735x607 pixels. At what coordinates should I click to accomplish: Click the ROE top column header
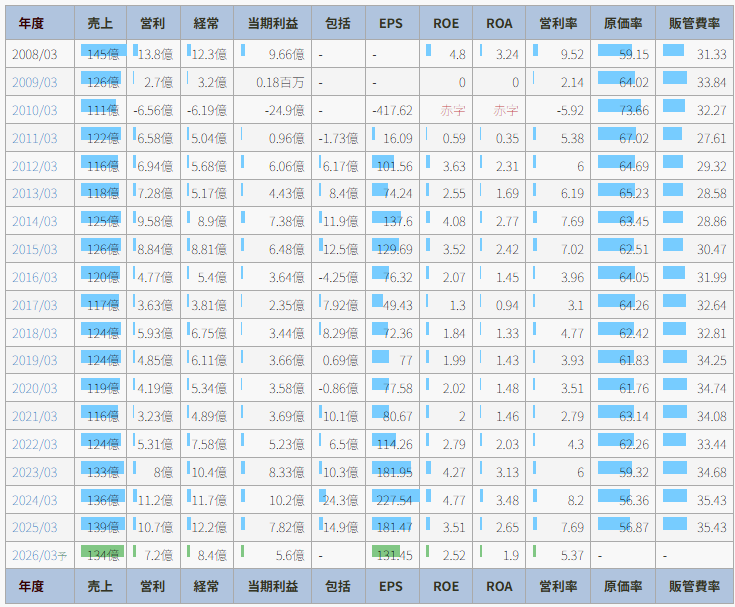pyautogui.click(x=446, y=23)
